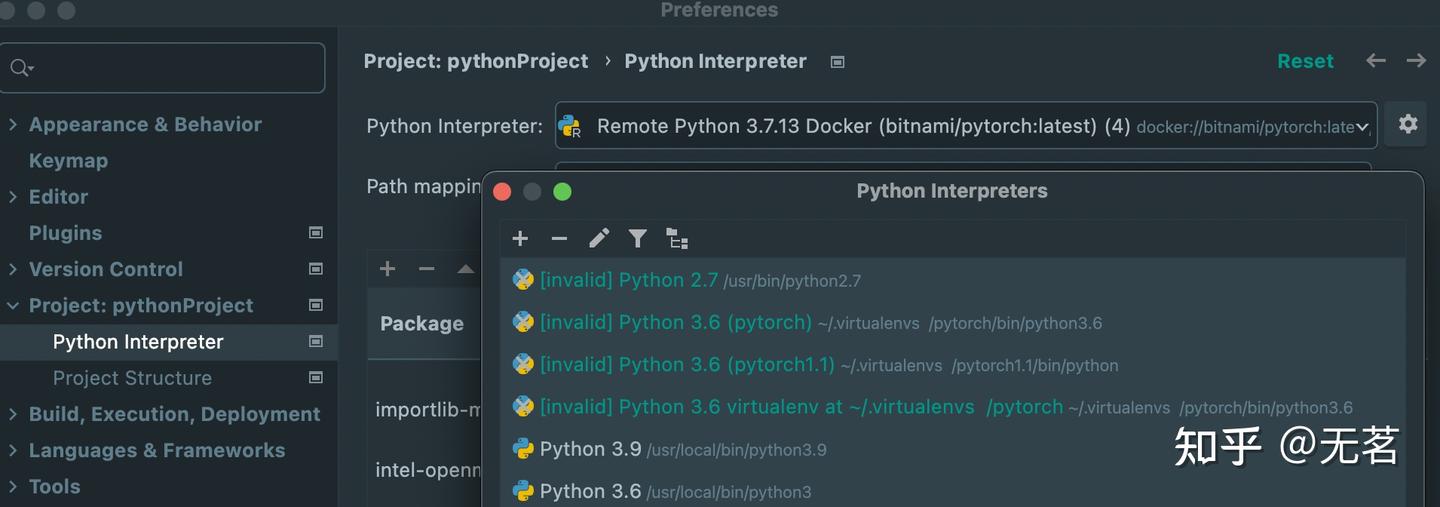This screenshot has width=1440, height=507.
Task: Click the project-level icon beside Project Structure
Action: 316,378
